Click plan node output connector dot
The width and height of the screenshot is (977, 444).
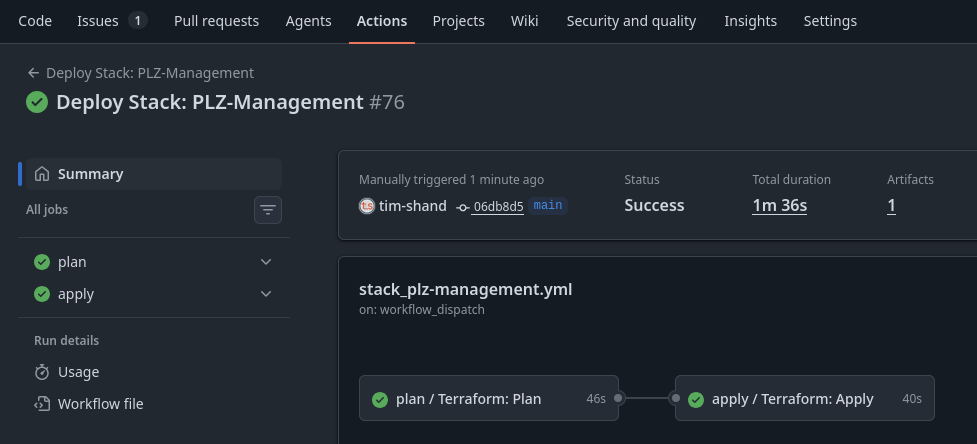pos(618,398)
